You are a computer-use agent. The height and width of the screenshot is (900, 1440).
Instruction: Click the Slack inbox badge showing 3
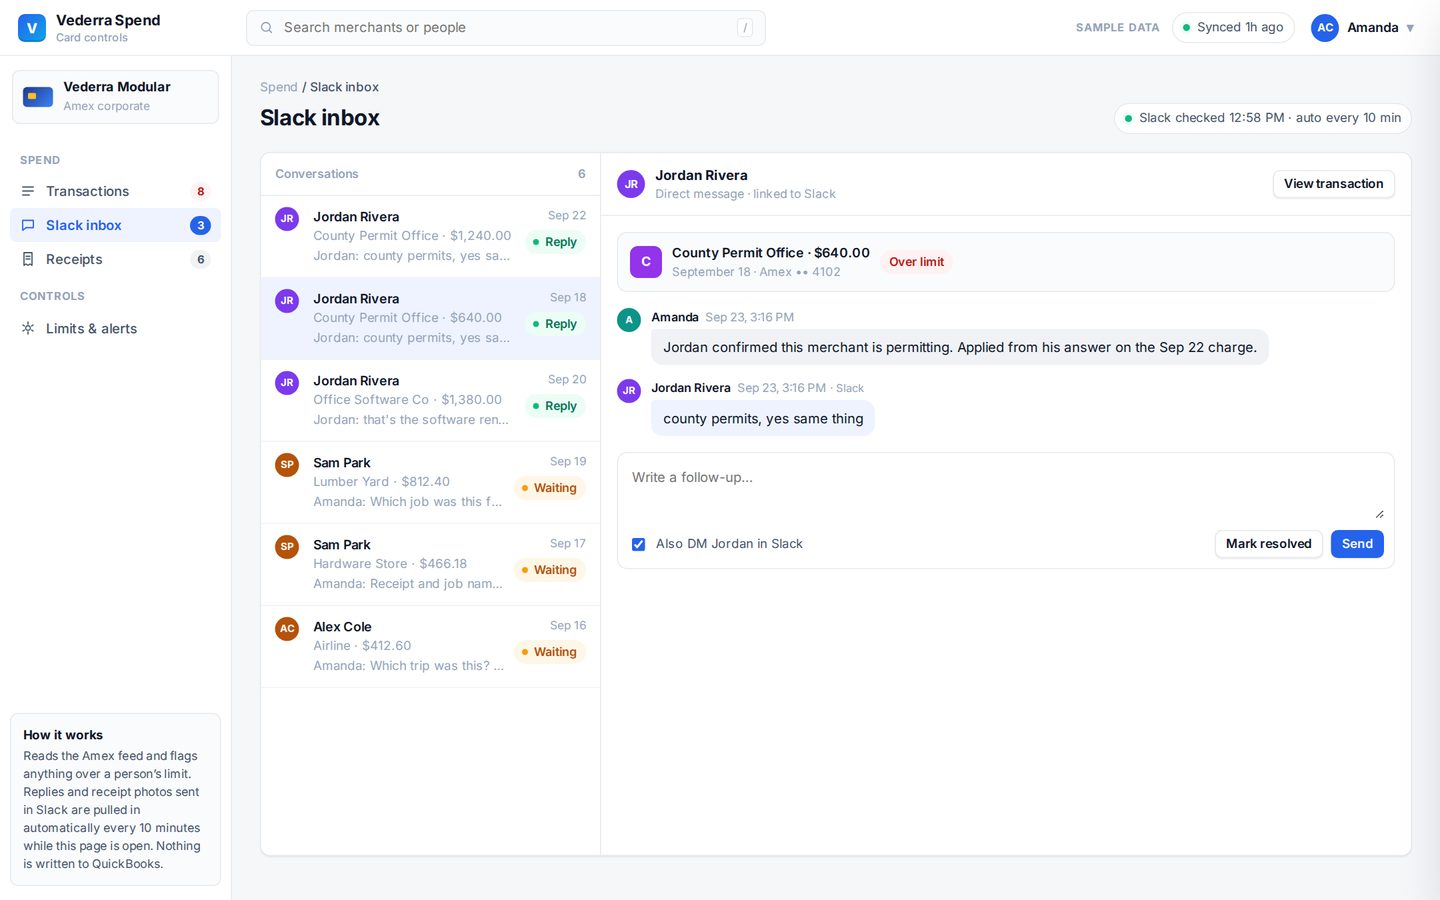point(201,225)
